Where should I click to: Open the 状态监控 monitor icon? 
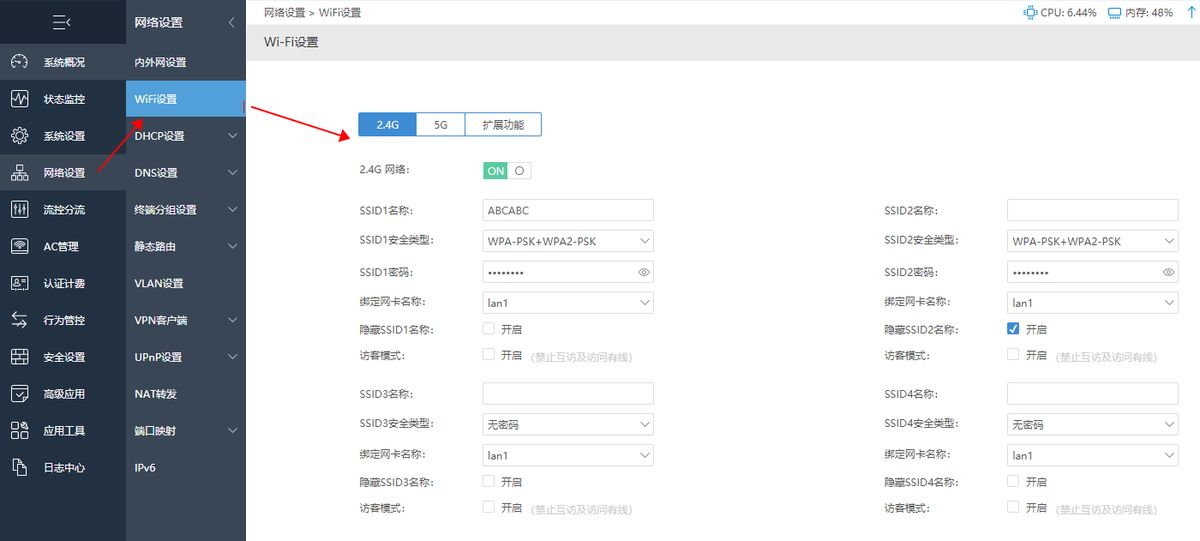click(19, 99)
